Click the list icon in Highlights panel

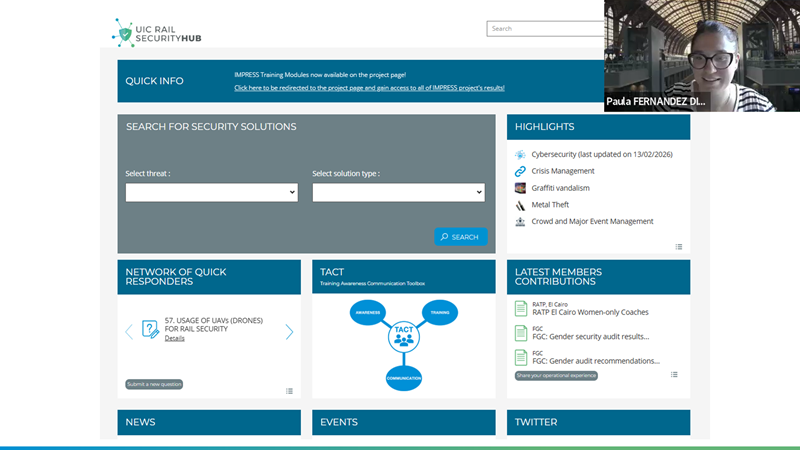(x=679, y=247)
